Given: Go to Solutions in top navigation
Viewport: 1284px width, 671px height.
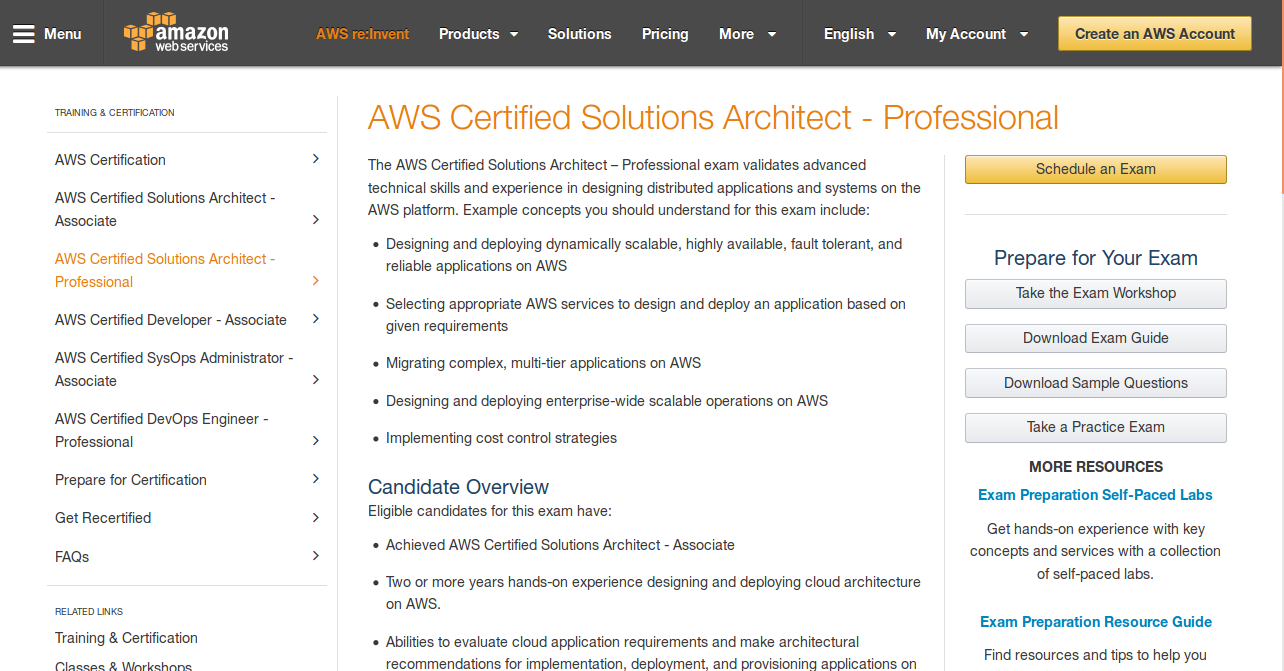Looking at the screenshot, I should pyautogui.click(x=580, y=34).
